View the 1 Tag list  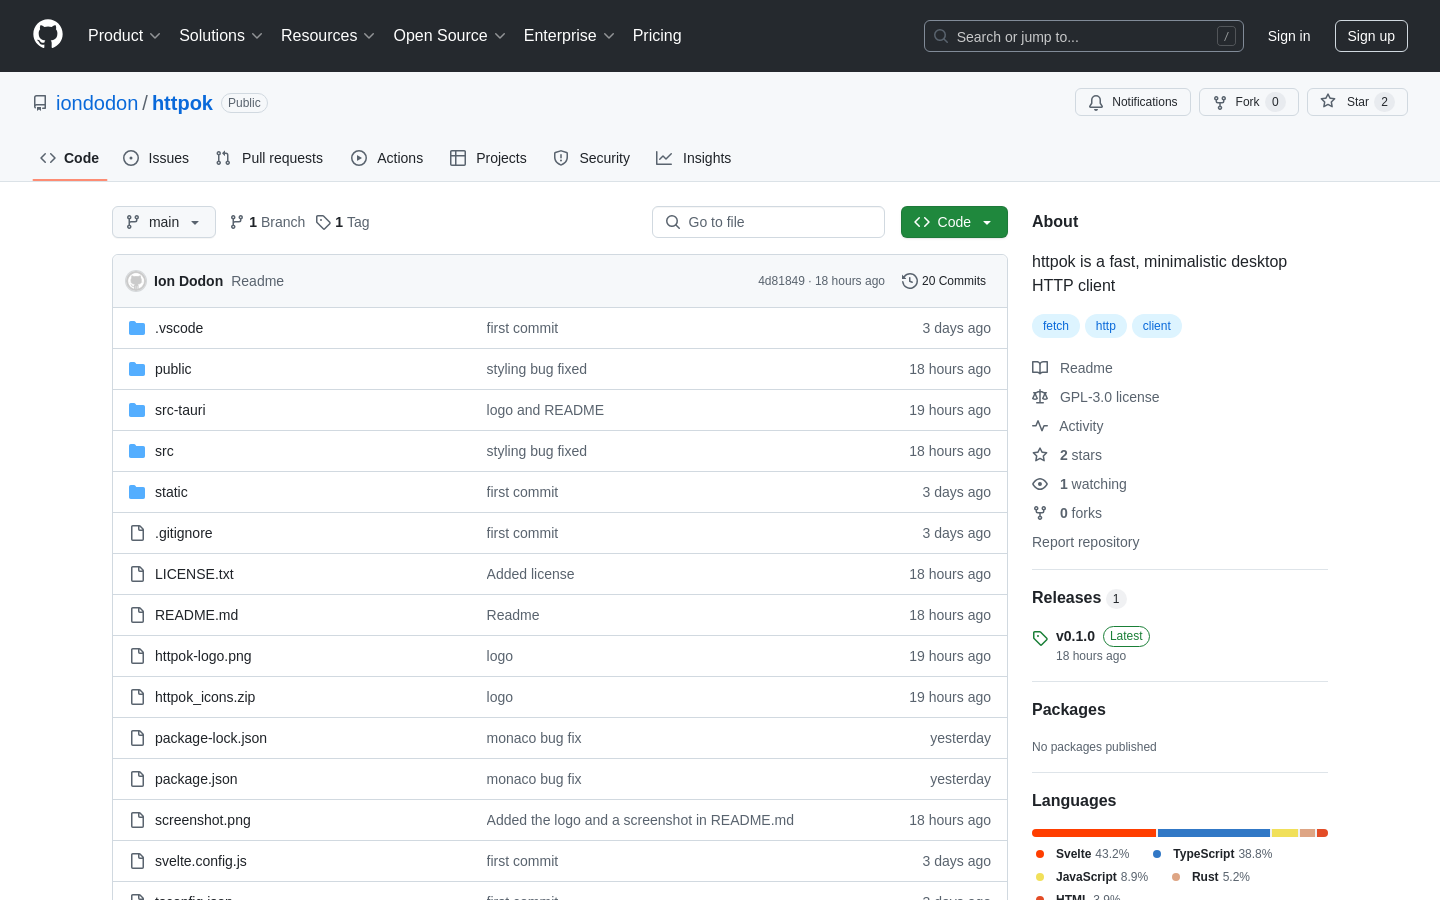343,222
